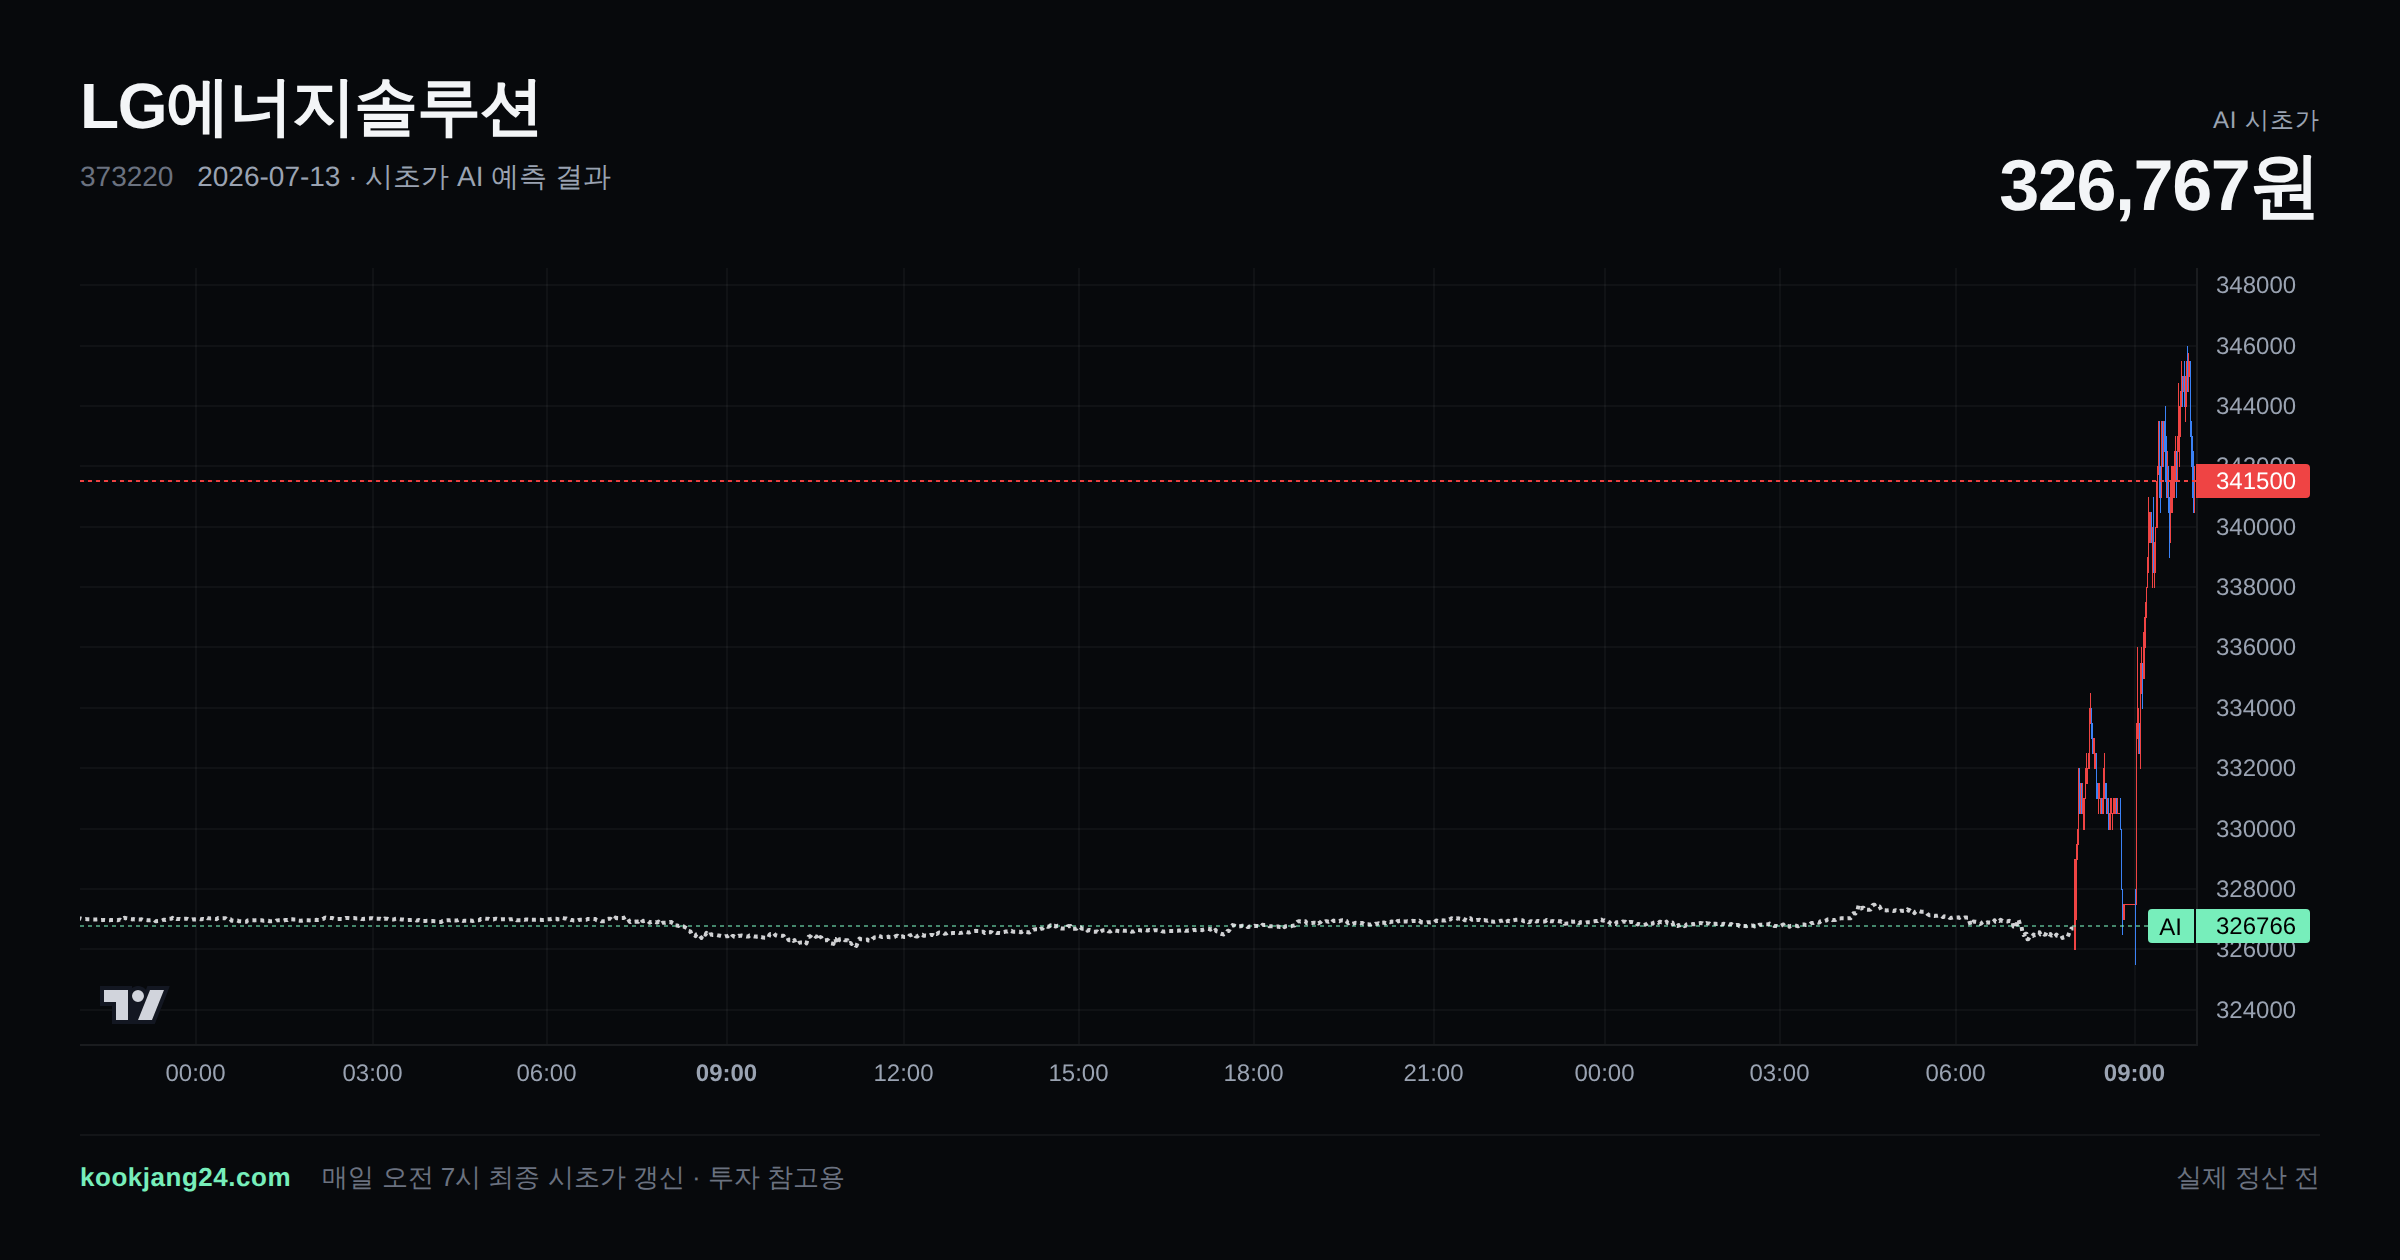
Task: Click the 326,767원 predicted price
Action: click(x=2158, y=187)
